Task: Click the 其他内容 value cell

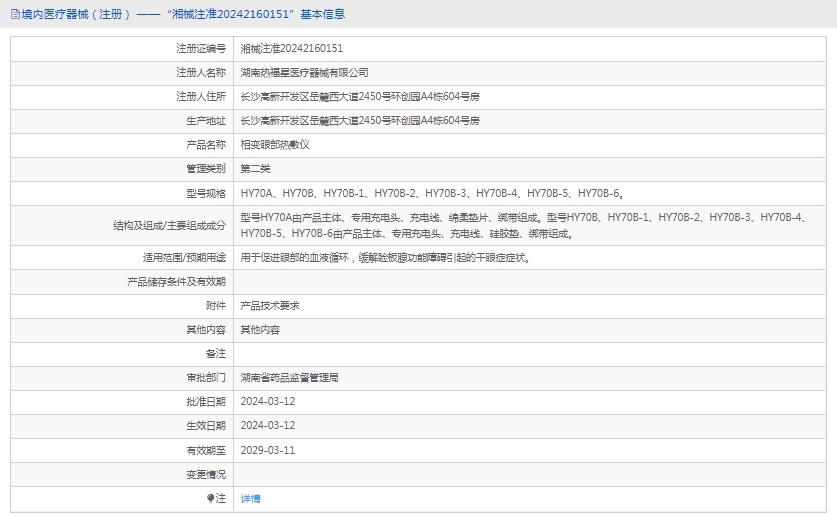Action: click(260, 330)
